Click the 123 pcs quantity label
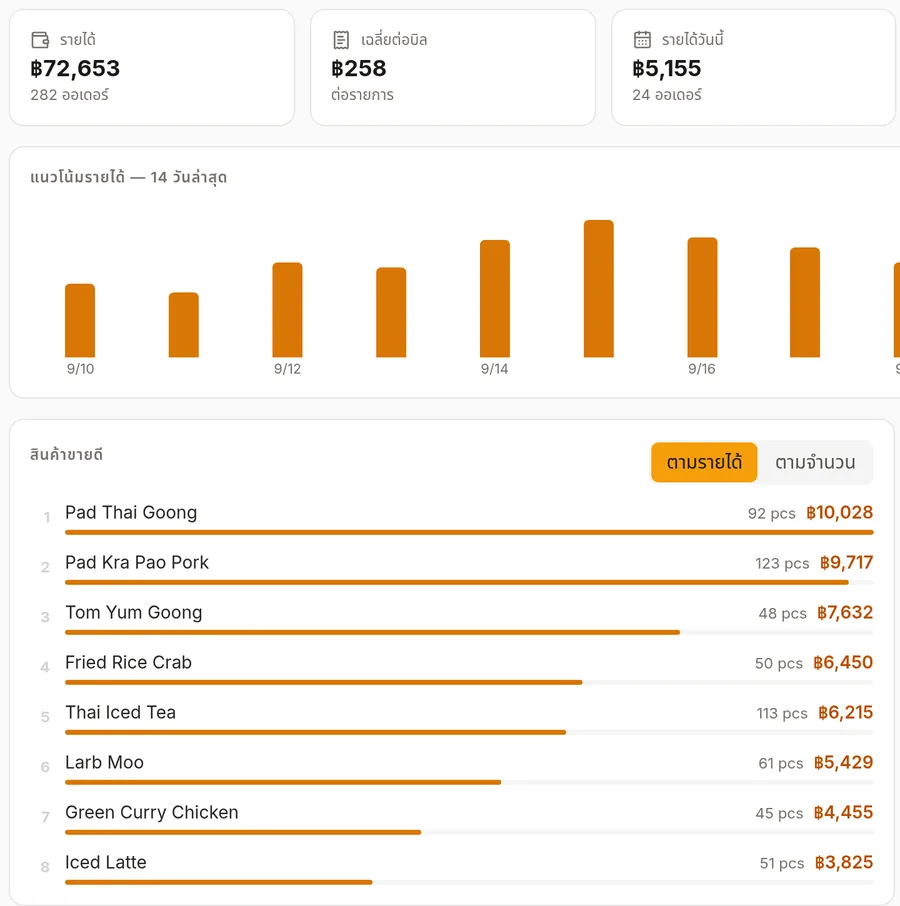Image resolution: width=900 pixels, height=906 pixels. click(x=782, y=563)
